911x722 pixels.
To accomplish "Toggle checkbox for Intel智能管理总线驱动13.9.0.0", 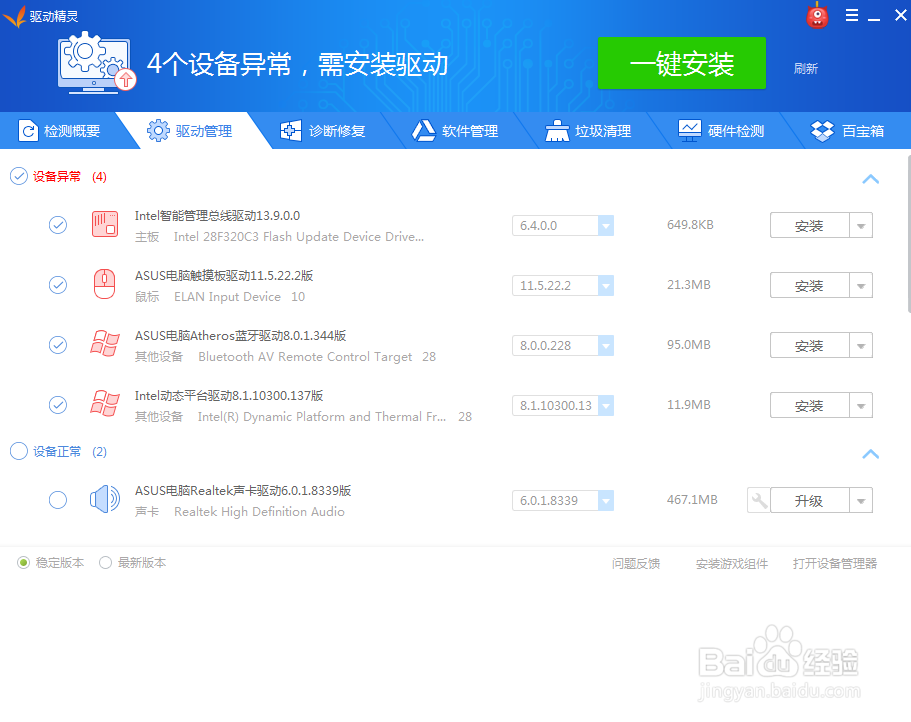I will [58, 225].
